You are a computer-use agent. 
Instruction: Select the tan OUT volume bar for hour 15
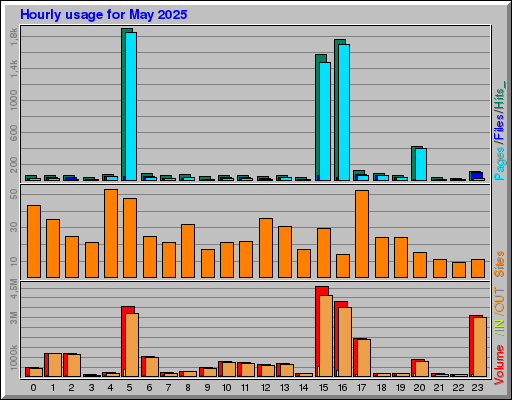coord(326,336)
